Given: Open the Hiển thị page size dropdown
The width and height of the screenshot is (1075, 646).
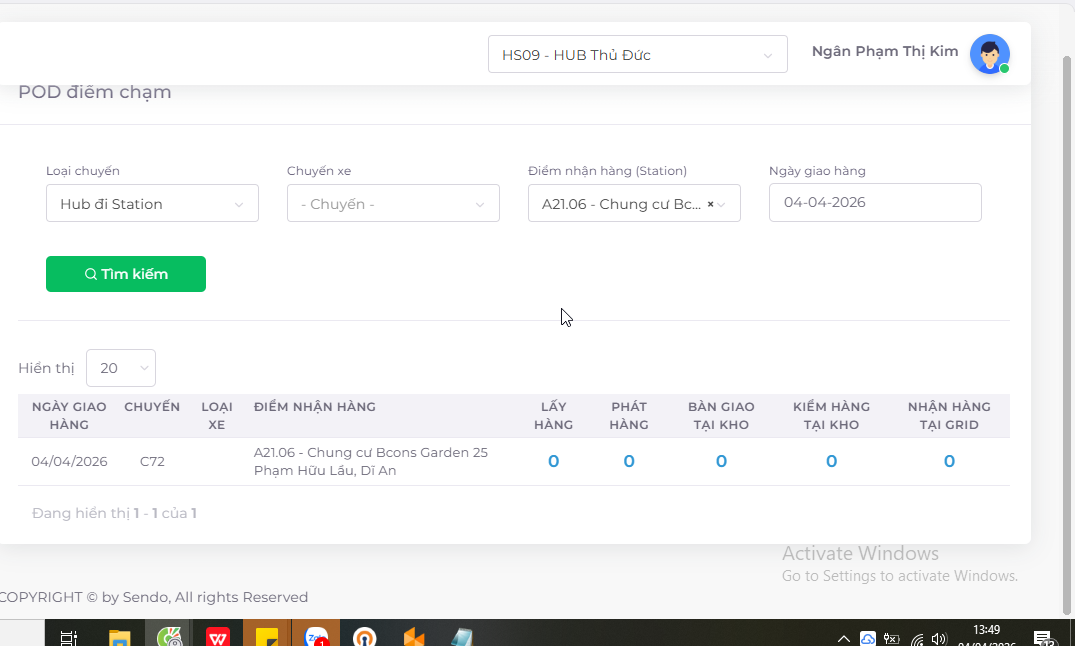Looking at the screenshot, I should (121, 368).
